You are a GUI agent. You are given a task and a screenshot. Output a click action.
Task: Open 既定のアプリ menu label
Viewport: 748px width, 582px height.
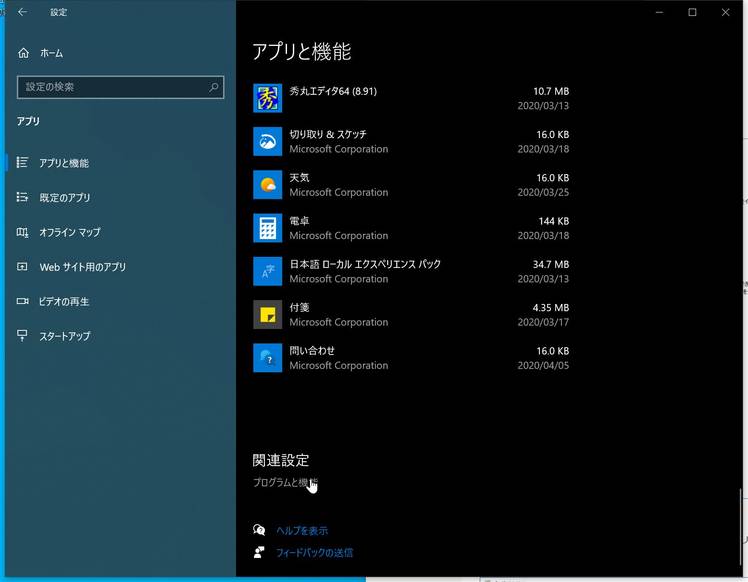point(65,197)
